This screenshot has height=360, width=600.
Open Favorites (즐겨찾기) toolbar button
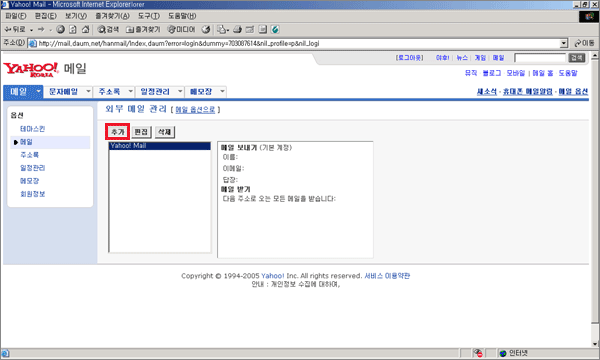point(143,29)
